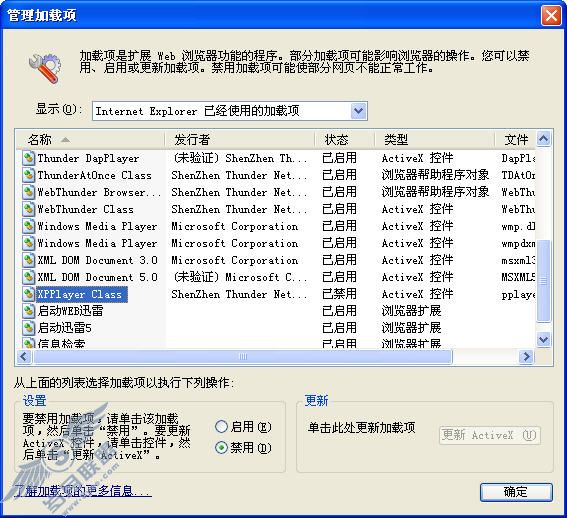Click the wmpdxm Windows Media Player icon
This screenshot has width=567, height=518.
28,243
